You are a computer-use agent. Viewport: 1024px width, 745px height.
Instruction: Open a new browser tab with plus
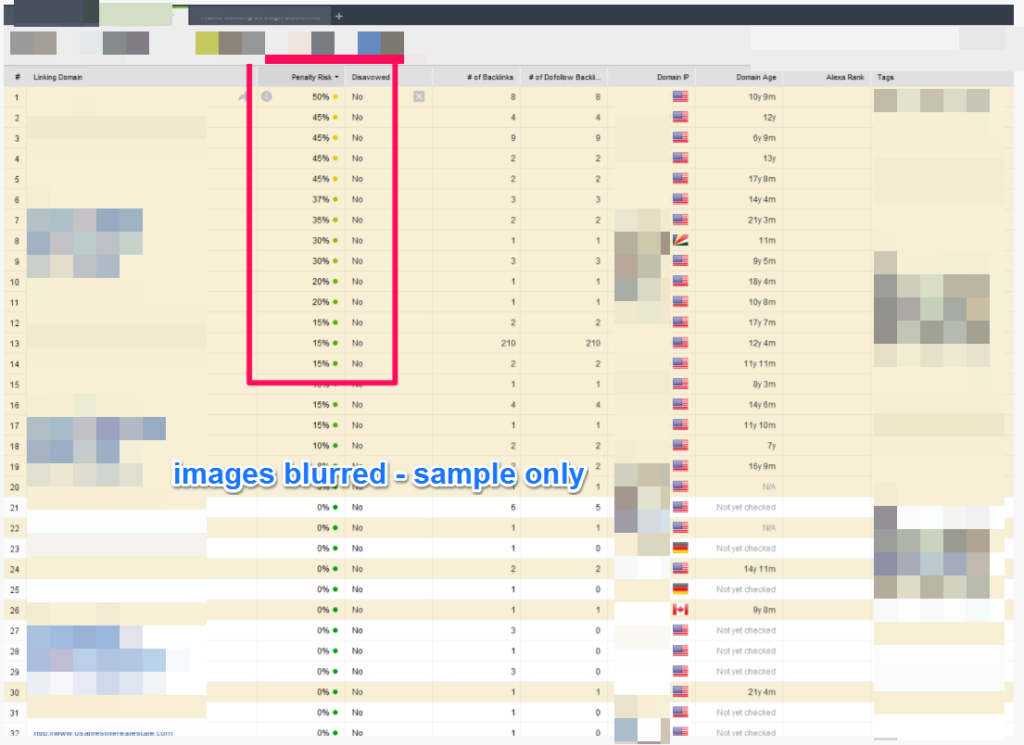[339, 16]
